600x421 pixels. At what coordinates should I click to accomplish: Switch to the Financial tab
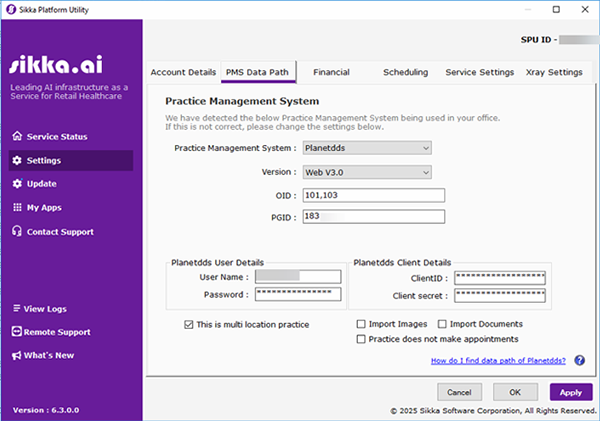331,72
